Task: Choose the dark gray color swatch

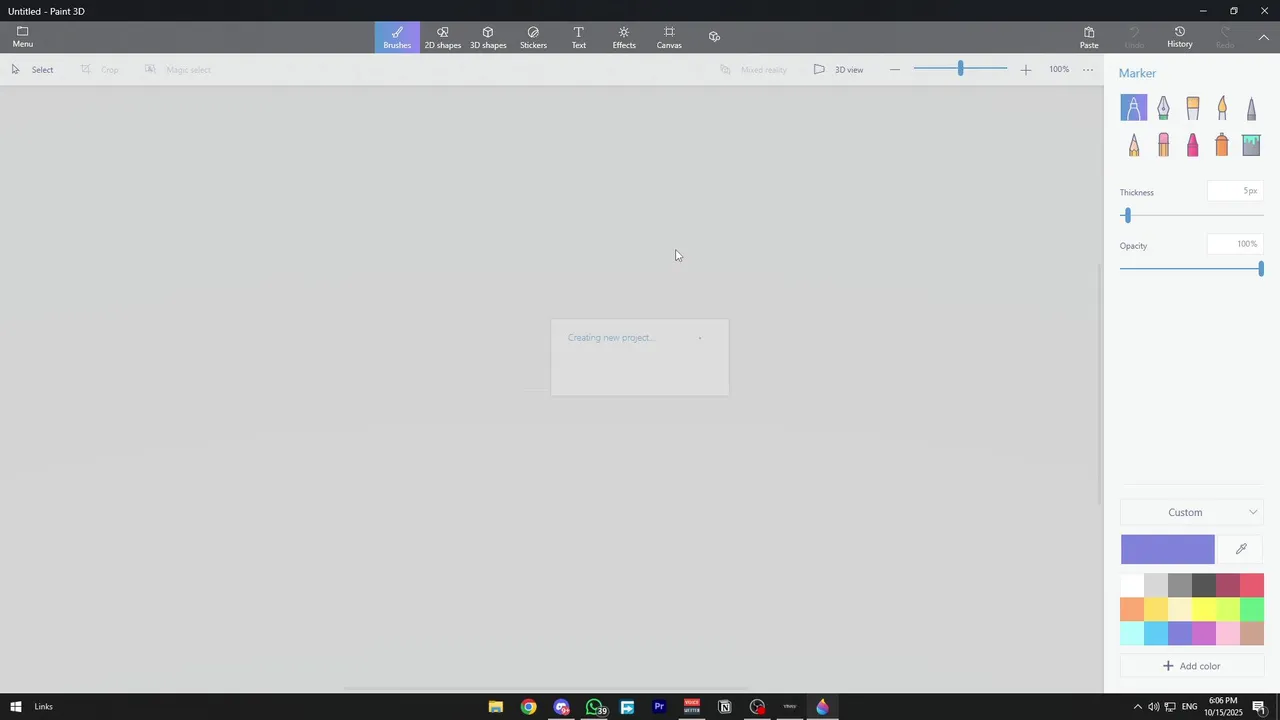Action: pyautogui.click(x=1204, y=585)
